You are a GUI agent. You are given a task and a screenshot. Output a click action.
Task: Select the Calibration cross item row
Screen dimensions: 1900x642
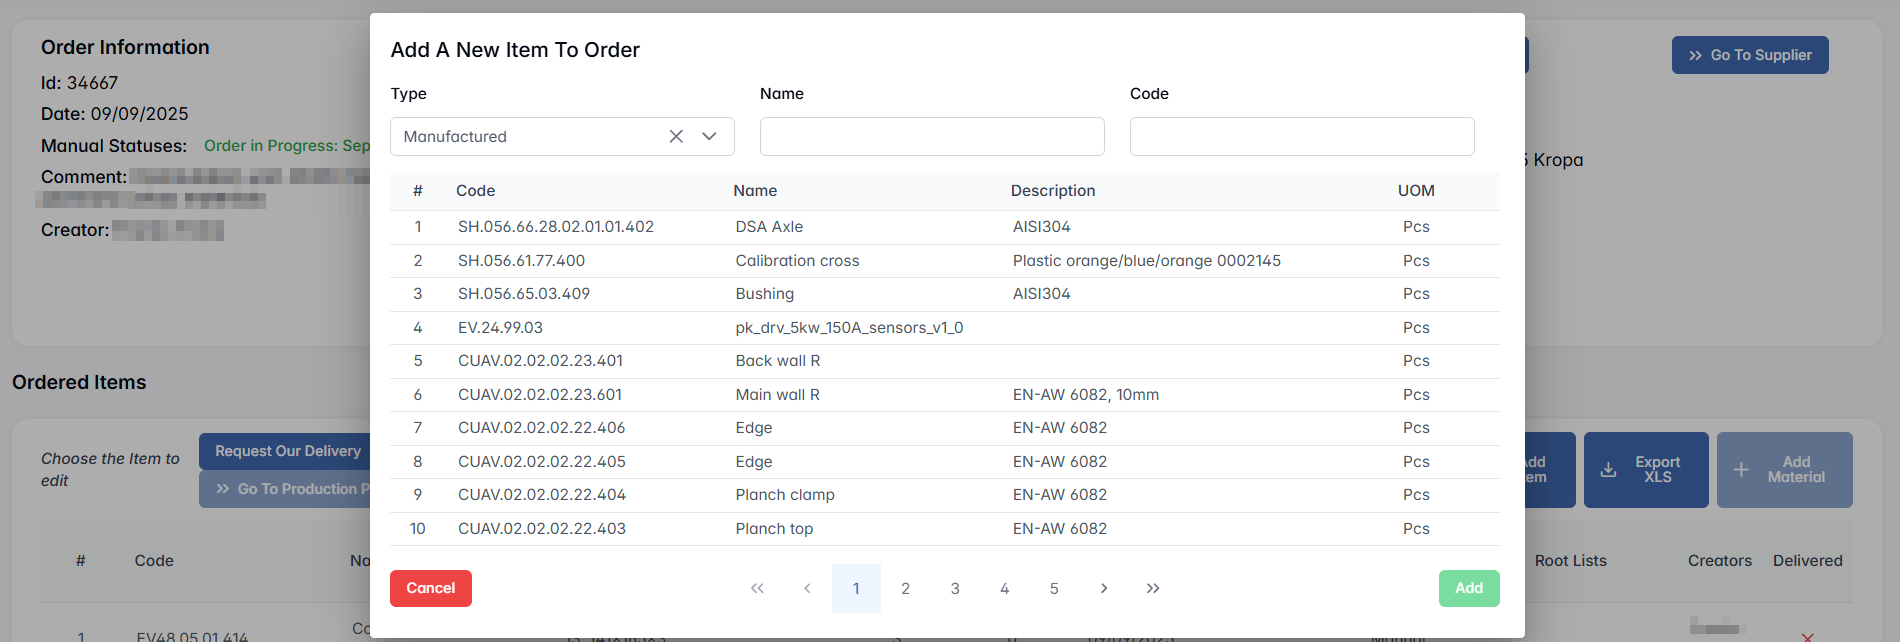[797, 261]
